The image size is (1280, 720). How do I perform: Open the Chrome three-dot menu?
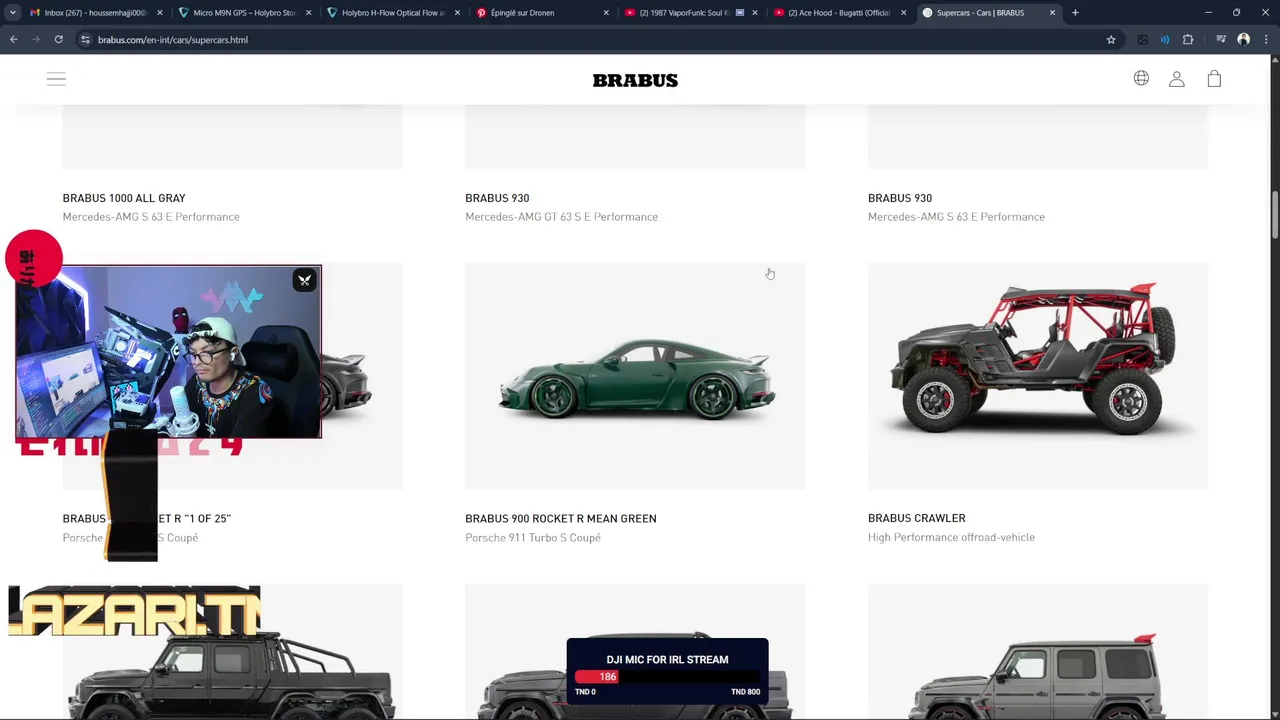click(1266, 40)
